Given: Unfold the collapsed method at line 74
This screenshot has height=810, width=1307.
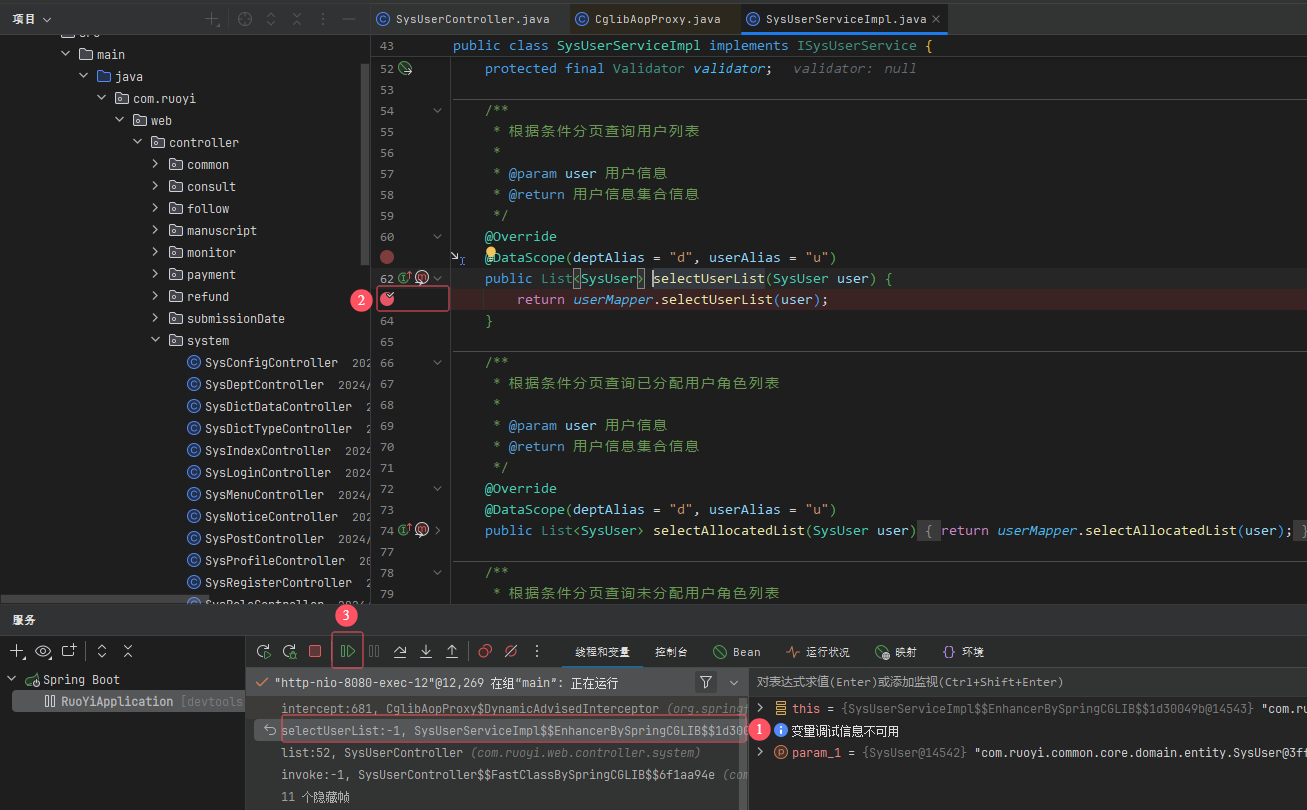Looking at the screenshot, I should pyautogui.click(x=437, y=530).
